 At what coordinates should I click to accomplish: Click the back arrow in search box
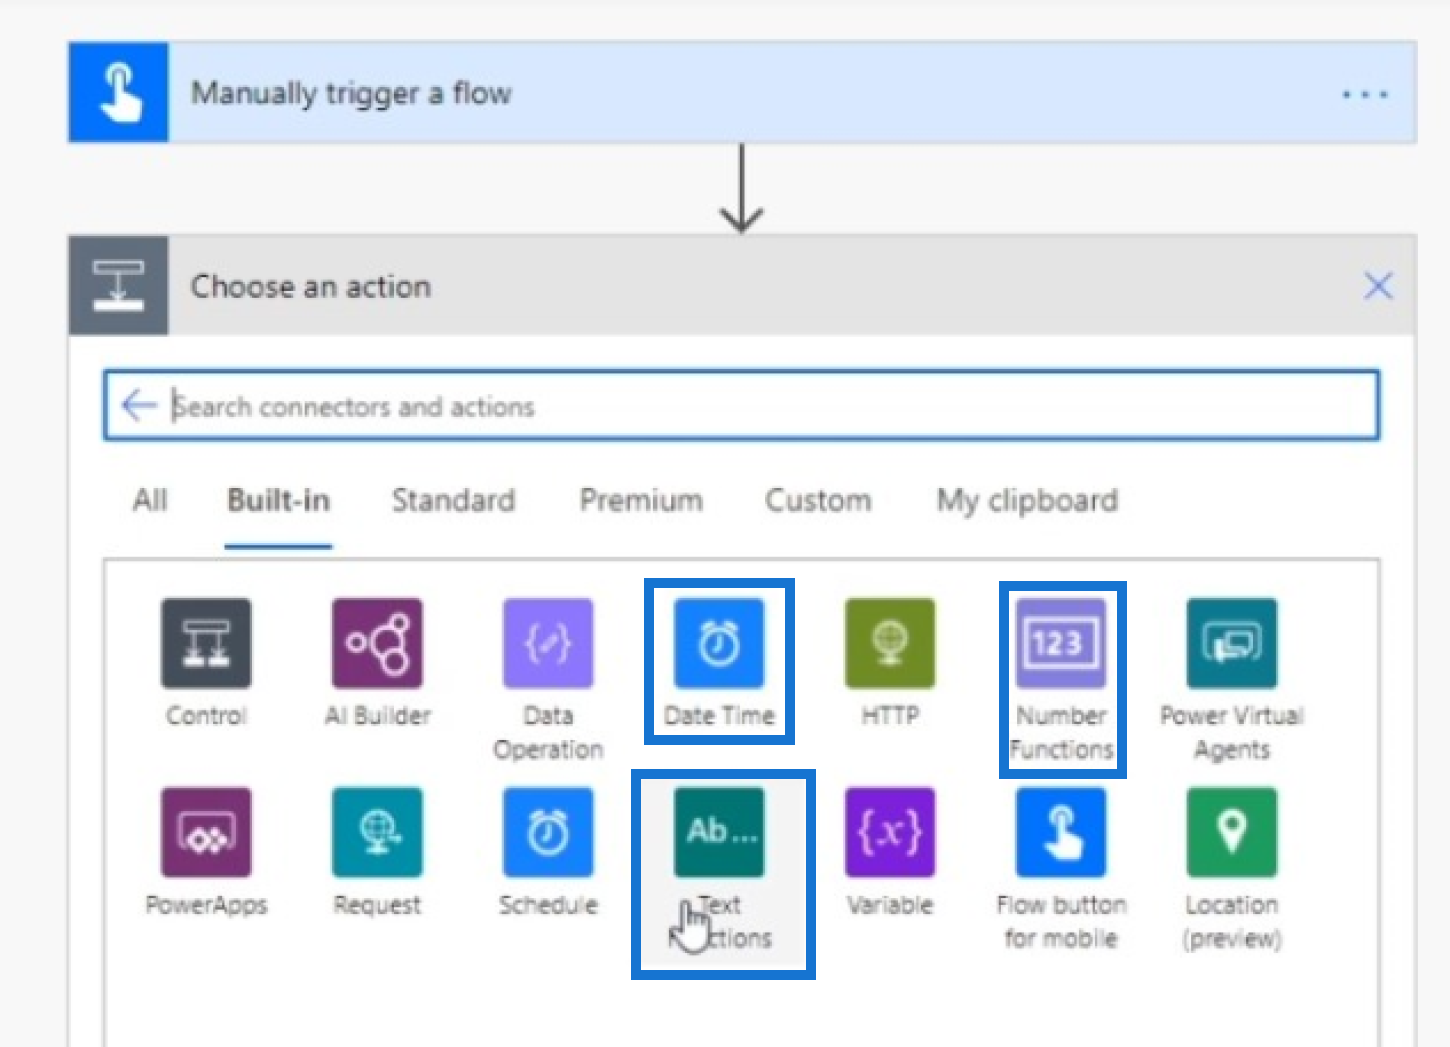pyautogui.click(x=139, y=405)
